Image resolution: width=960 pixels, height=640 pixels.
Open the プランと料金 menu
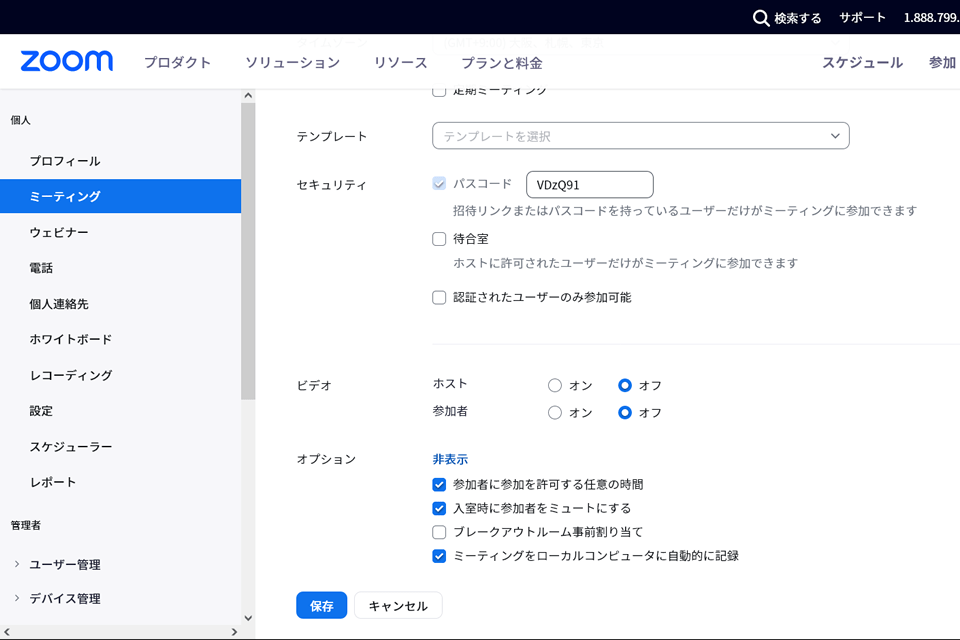500,61
